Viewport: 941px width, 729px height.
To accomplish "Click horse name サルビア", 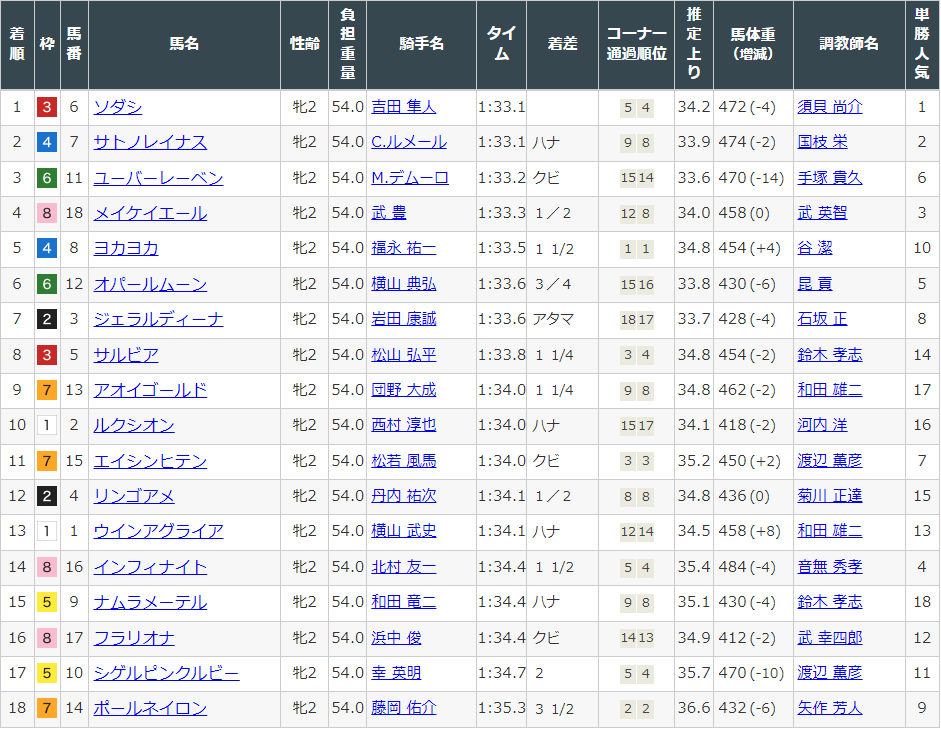I will point(126,355).
